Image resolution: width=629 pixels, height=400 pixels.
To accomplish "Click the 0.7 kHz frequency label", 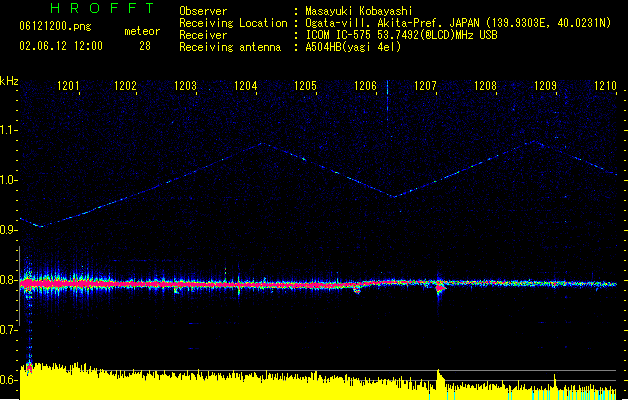I will coord(8,330).
